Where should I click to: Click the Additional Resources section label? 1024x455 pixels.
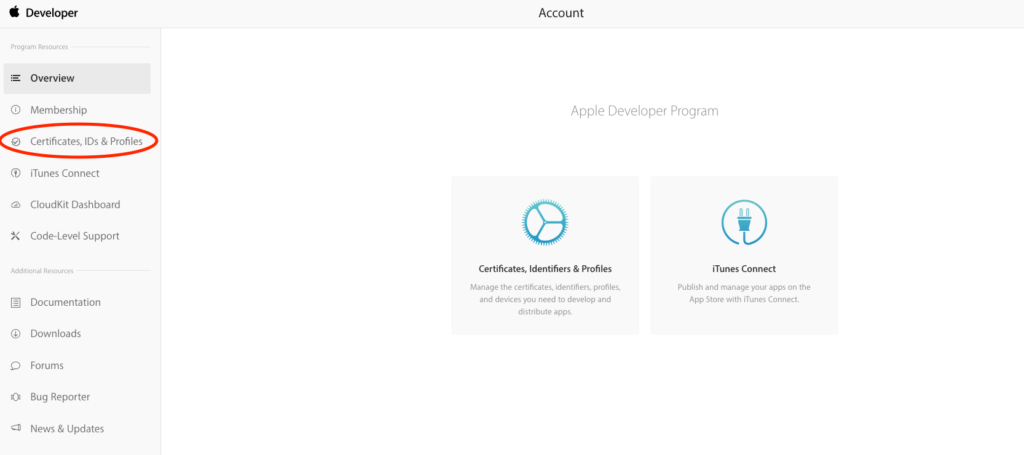coord(42,271)
